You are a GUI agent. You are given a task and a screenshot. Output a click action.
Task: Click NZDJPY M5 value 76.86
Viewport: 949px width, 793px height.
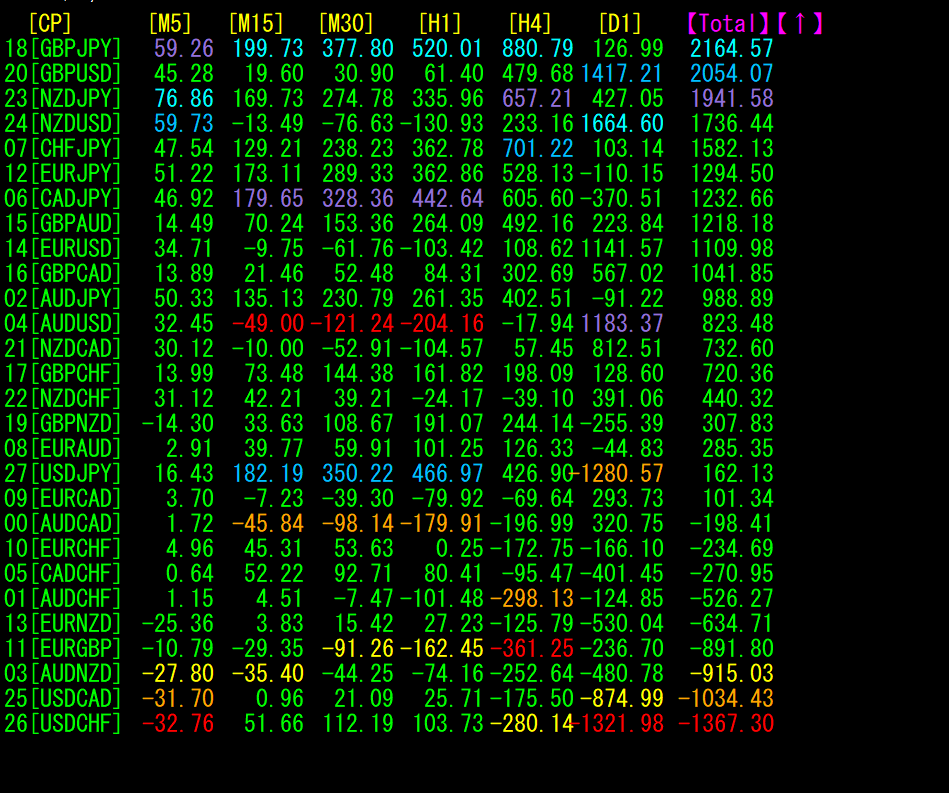click(x=183, y=98)
